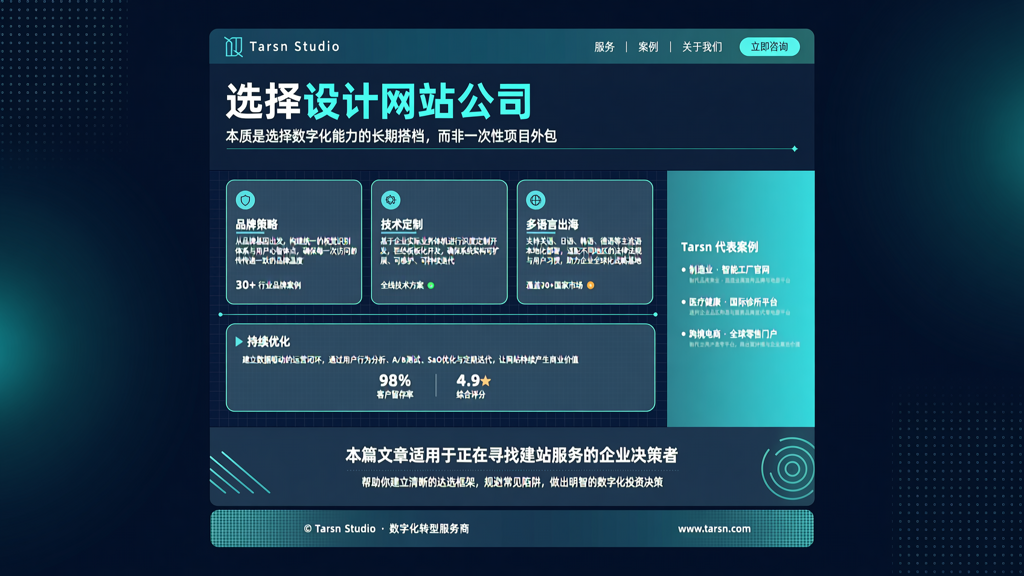This screenshot has height=576, width=1024.
Task: Click the Tarsn Studio logo icon
Action: 233,46
